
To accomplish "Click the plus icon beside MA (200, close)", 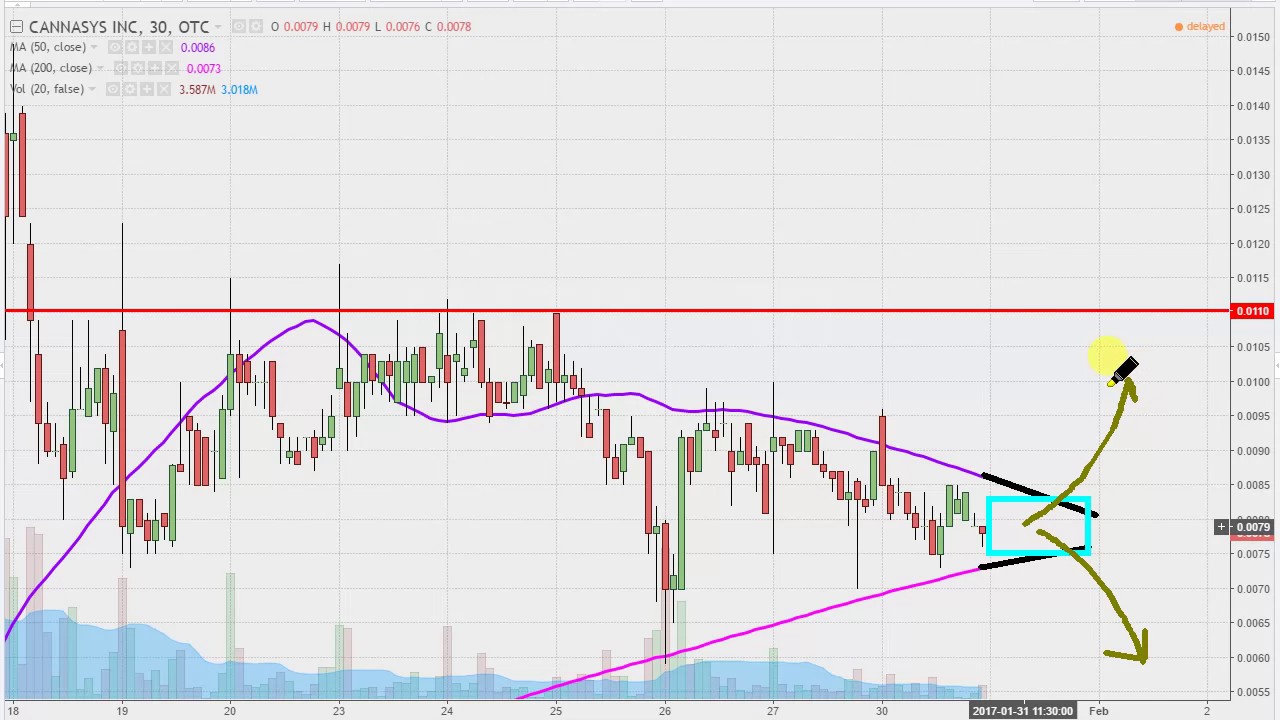I will 155,68.
